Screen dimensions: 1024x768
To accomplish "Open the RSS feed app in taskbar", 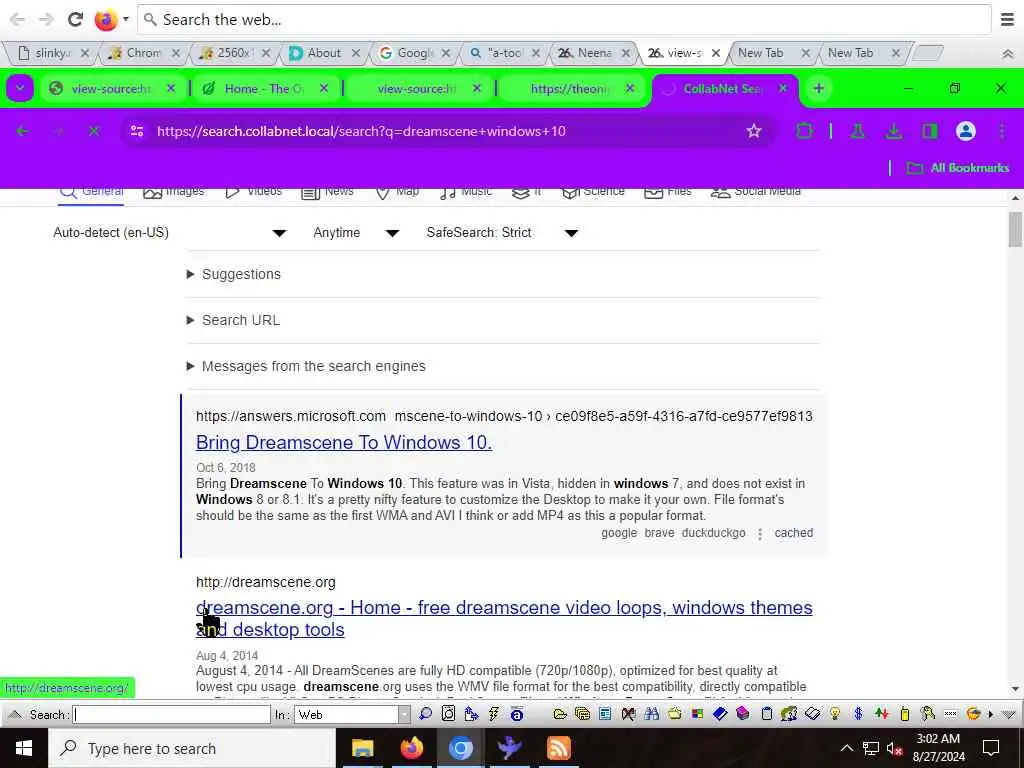I will 558,748.
